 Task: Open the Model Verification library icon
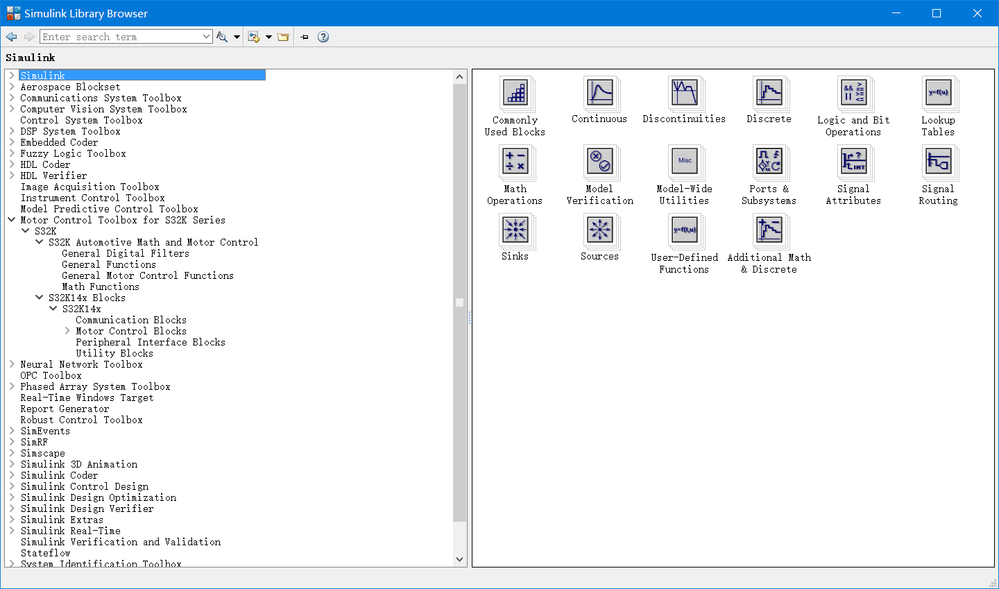click(x=599, y=162)
